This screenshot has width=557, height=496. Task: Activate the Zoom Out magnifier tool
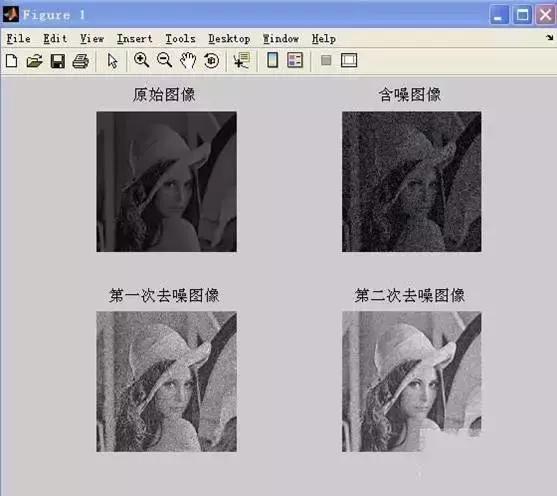tap(164, 60)
